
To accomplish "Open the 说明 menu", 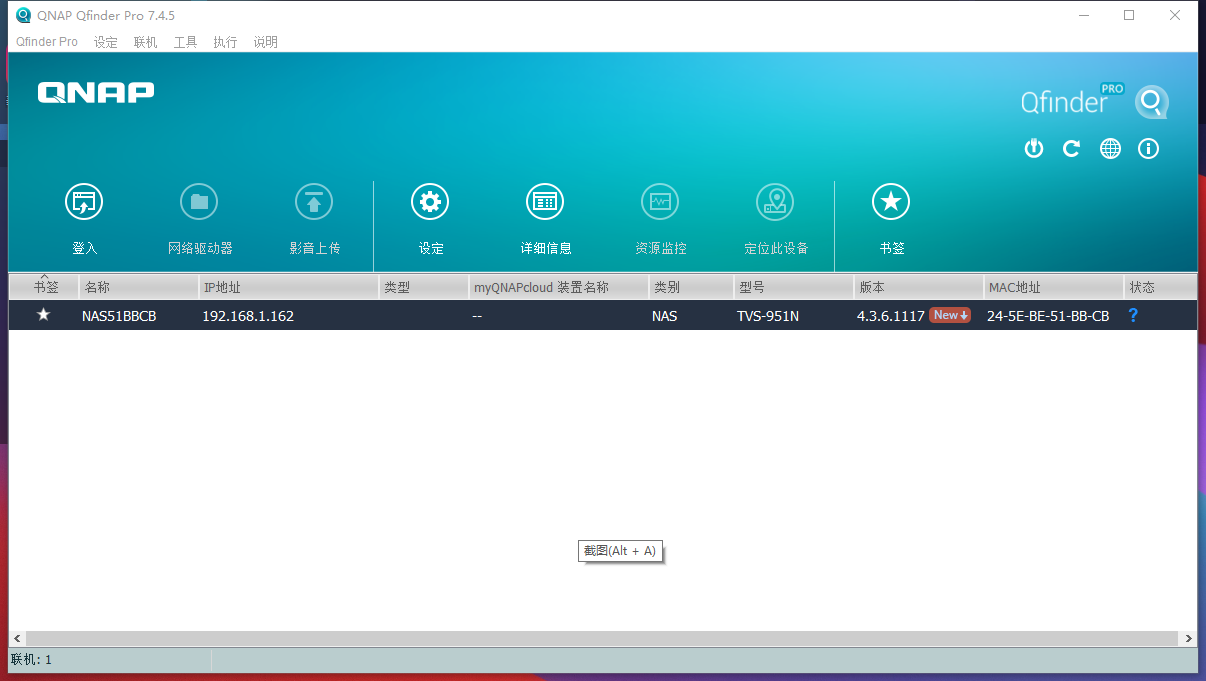I will (x=265, y=42).
